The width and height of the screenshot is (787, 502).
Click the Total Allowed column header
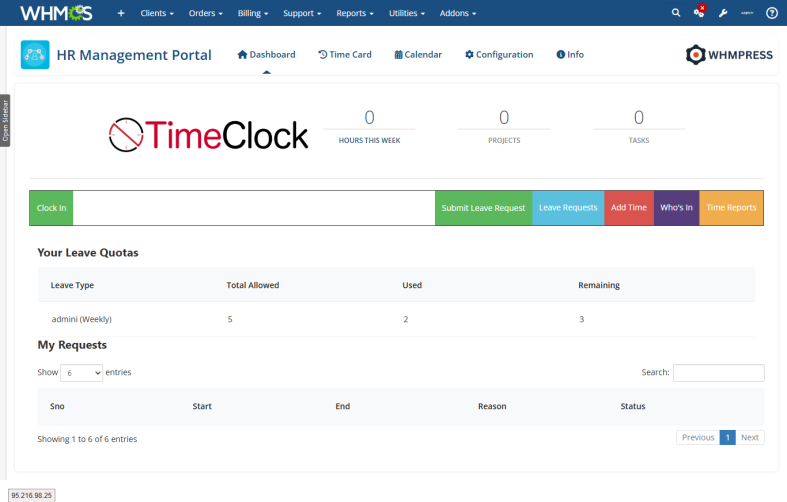pyautogui.click(x=252, y=285)
